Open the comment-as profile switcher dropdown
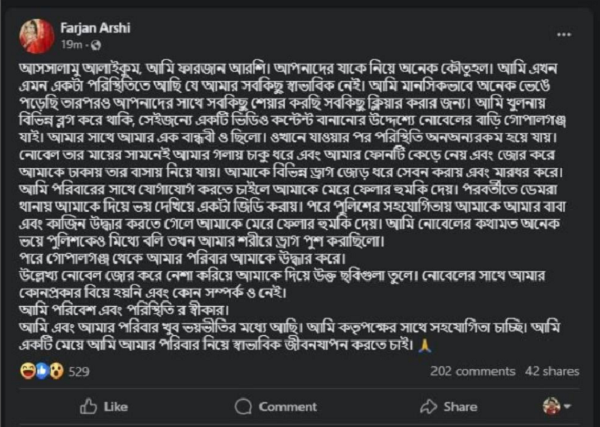The height and width of the screenshot is (427, 600). tap(569, 407)
